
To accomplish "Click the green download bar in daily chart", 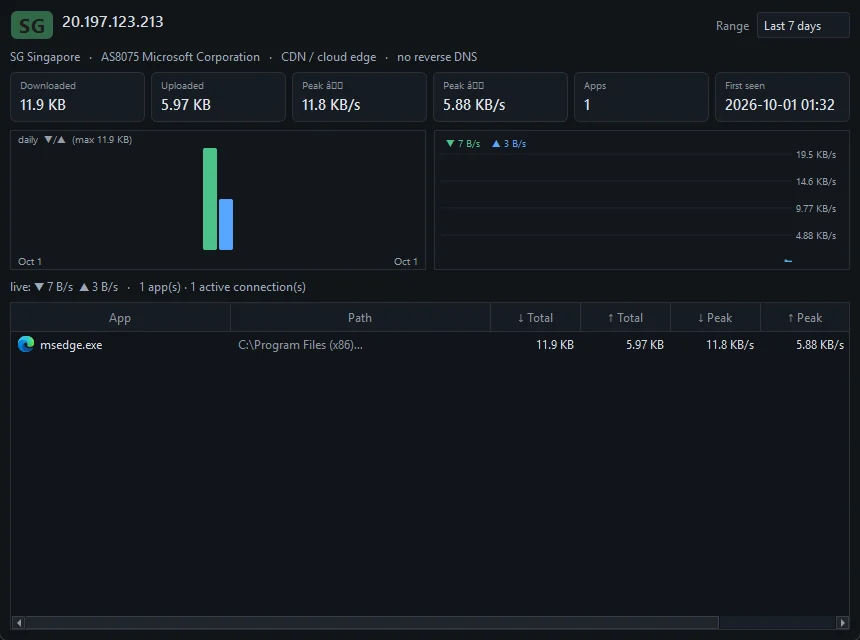I will [210, 199].
